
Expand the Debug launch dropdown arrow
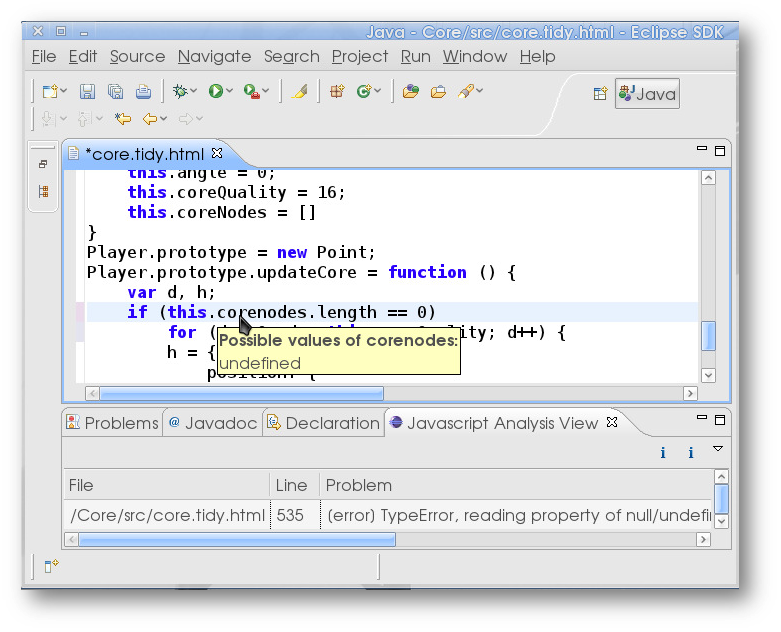tap(194, 91)
